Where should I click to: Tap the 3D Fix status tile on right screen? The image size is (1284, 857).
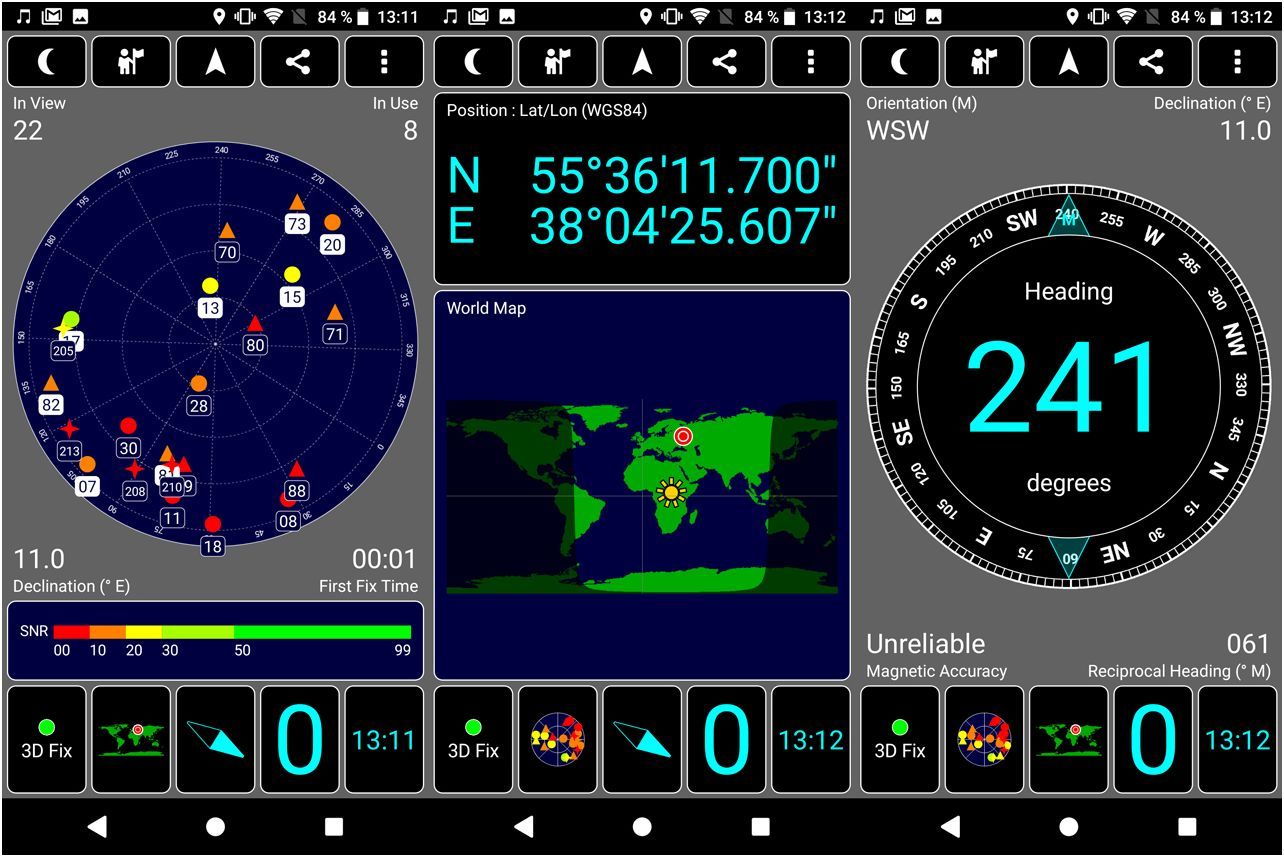(x=900, y=740)
